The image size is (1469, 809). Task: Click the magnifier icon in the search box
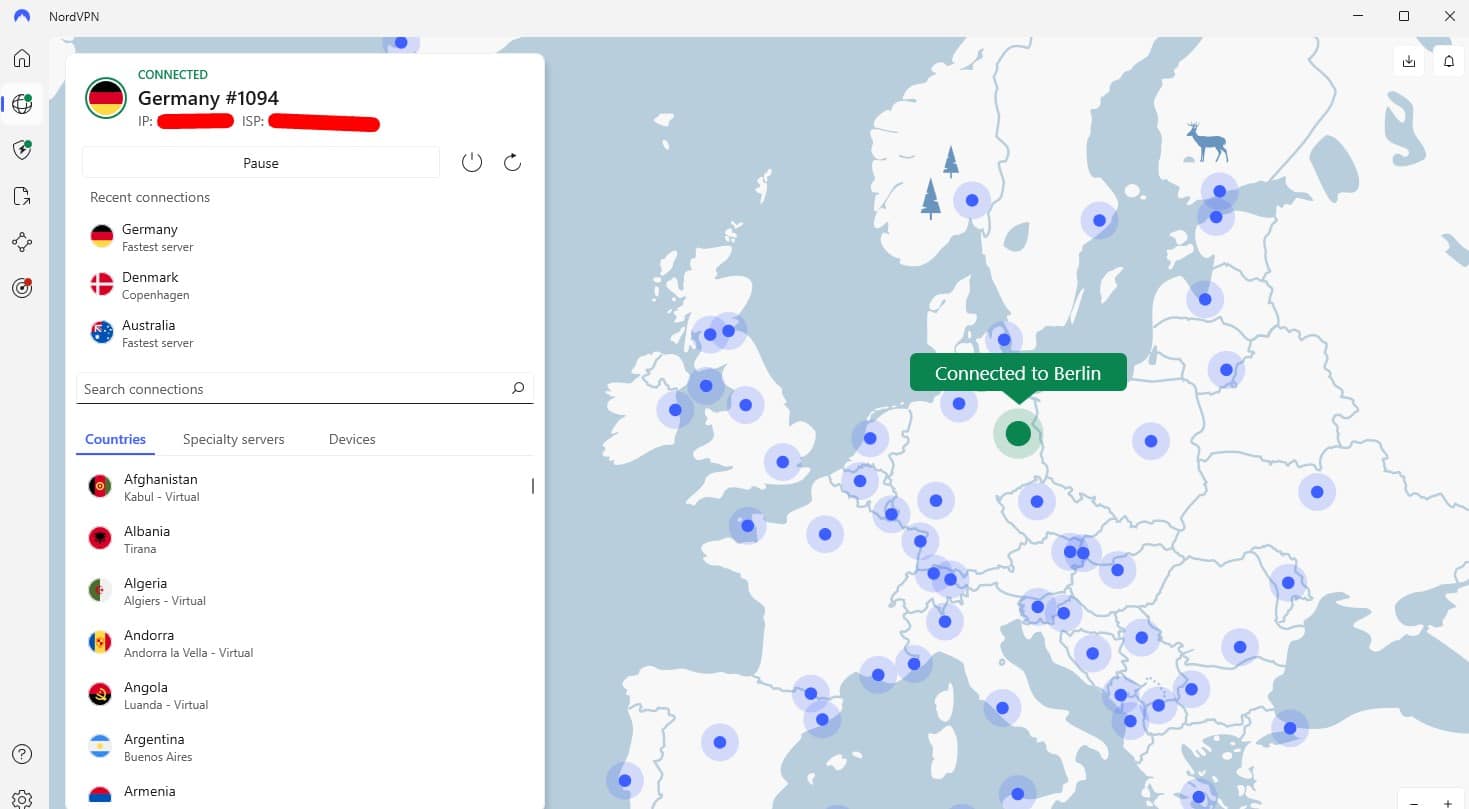click(518, 388)
